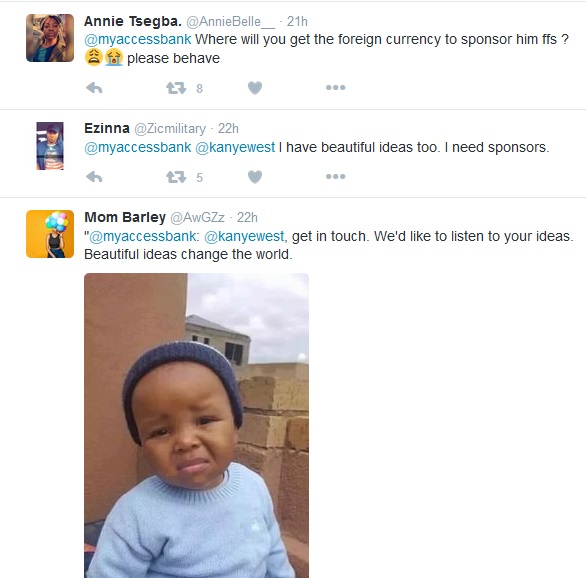Reply to Annie Tsegba's tweet

(94, 88)
